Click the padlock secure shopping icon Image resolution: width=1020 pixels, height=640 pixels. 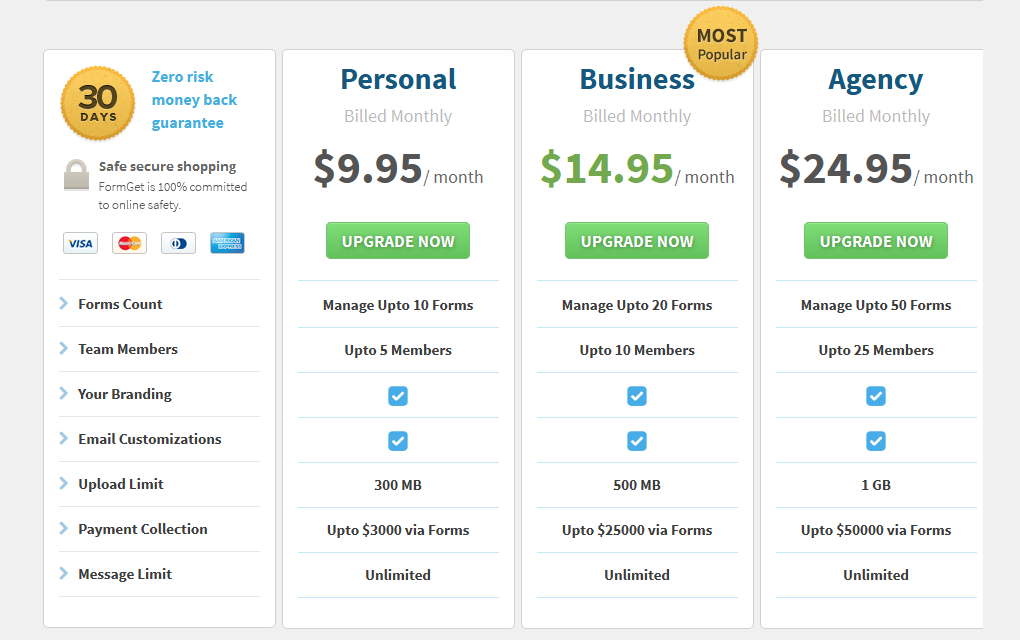click(76, 176)
